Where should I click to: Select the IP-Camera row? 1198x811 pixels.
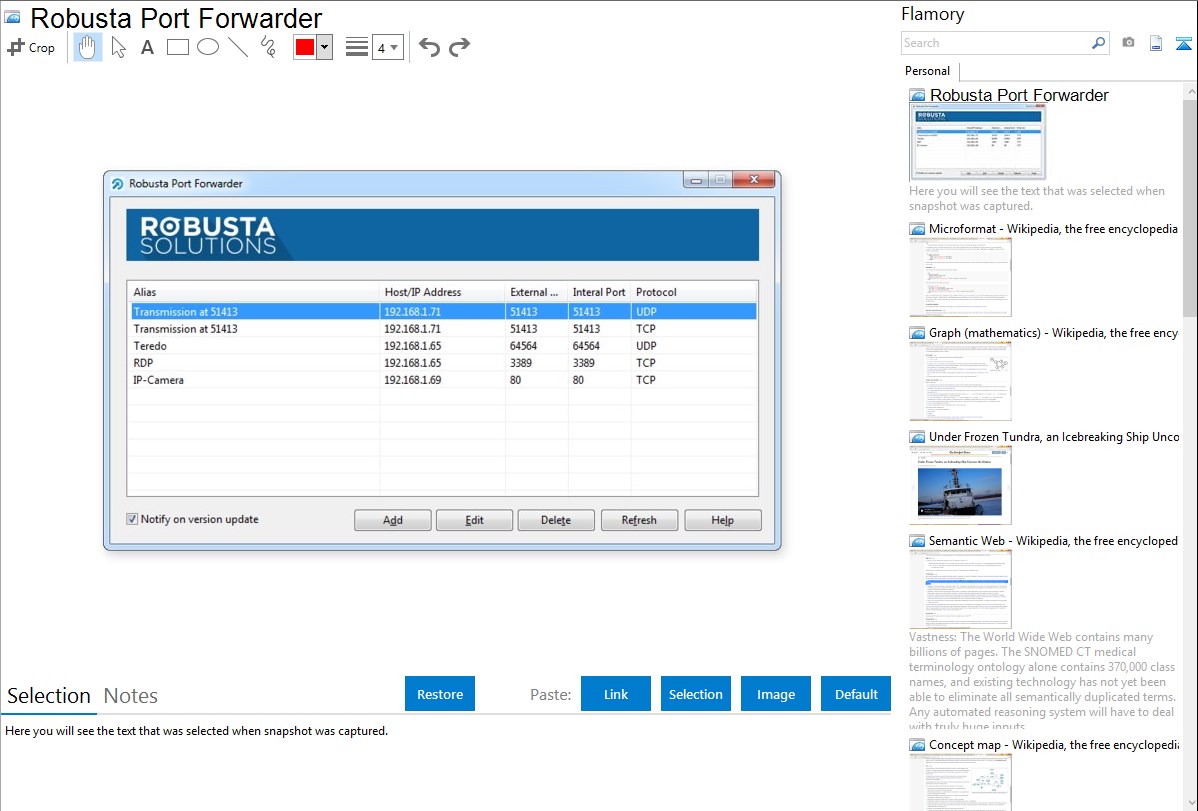tap(443, 380)
